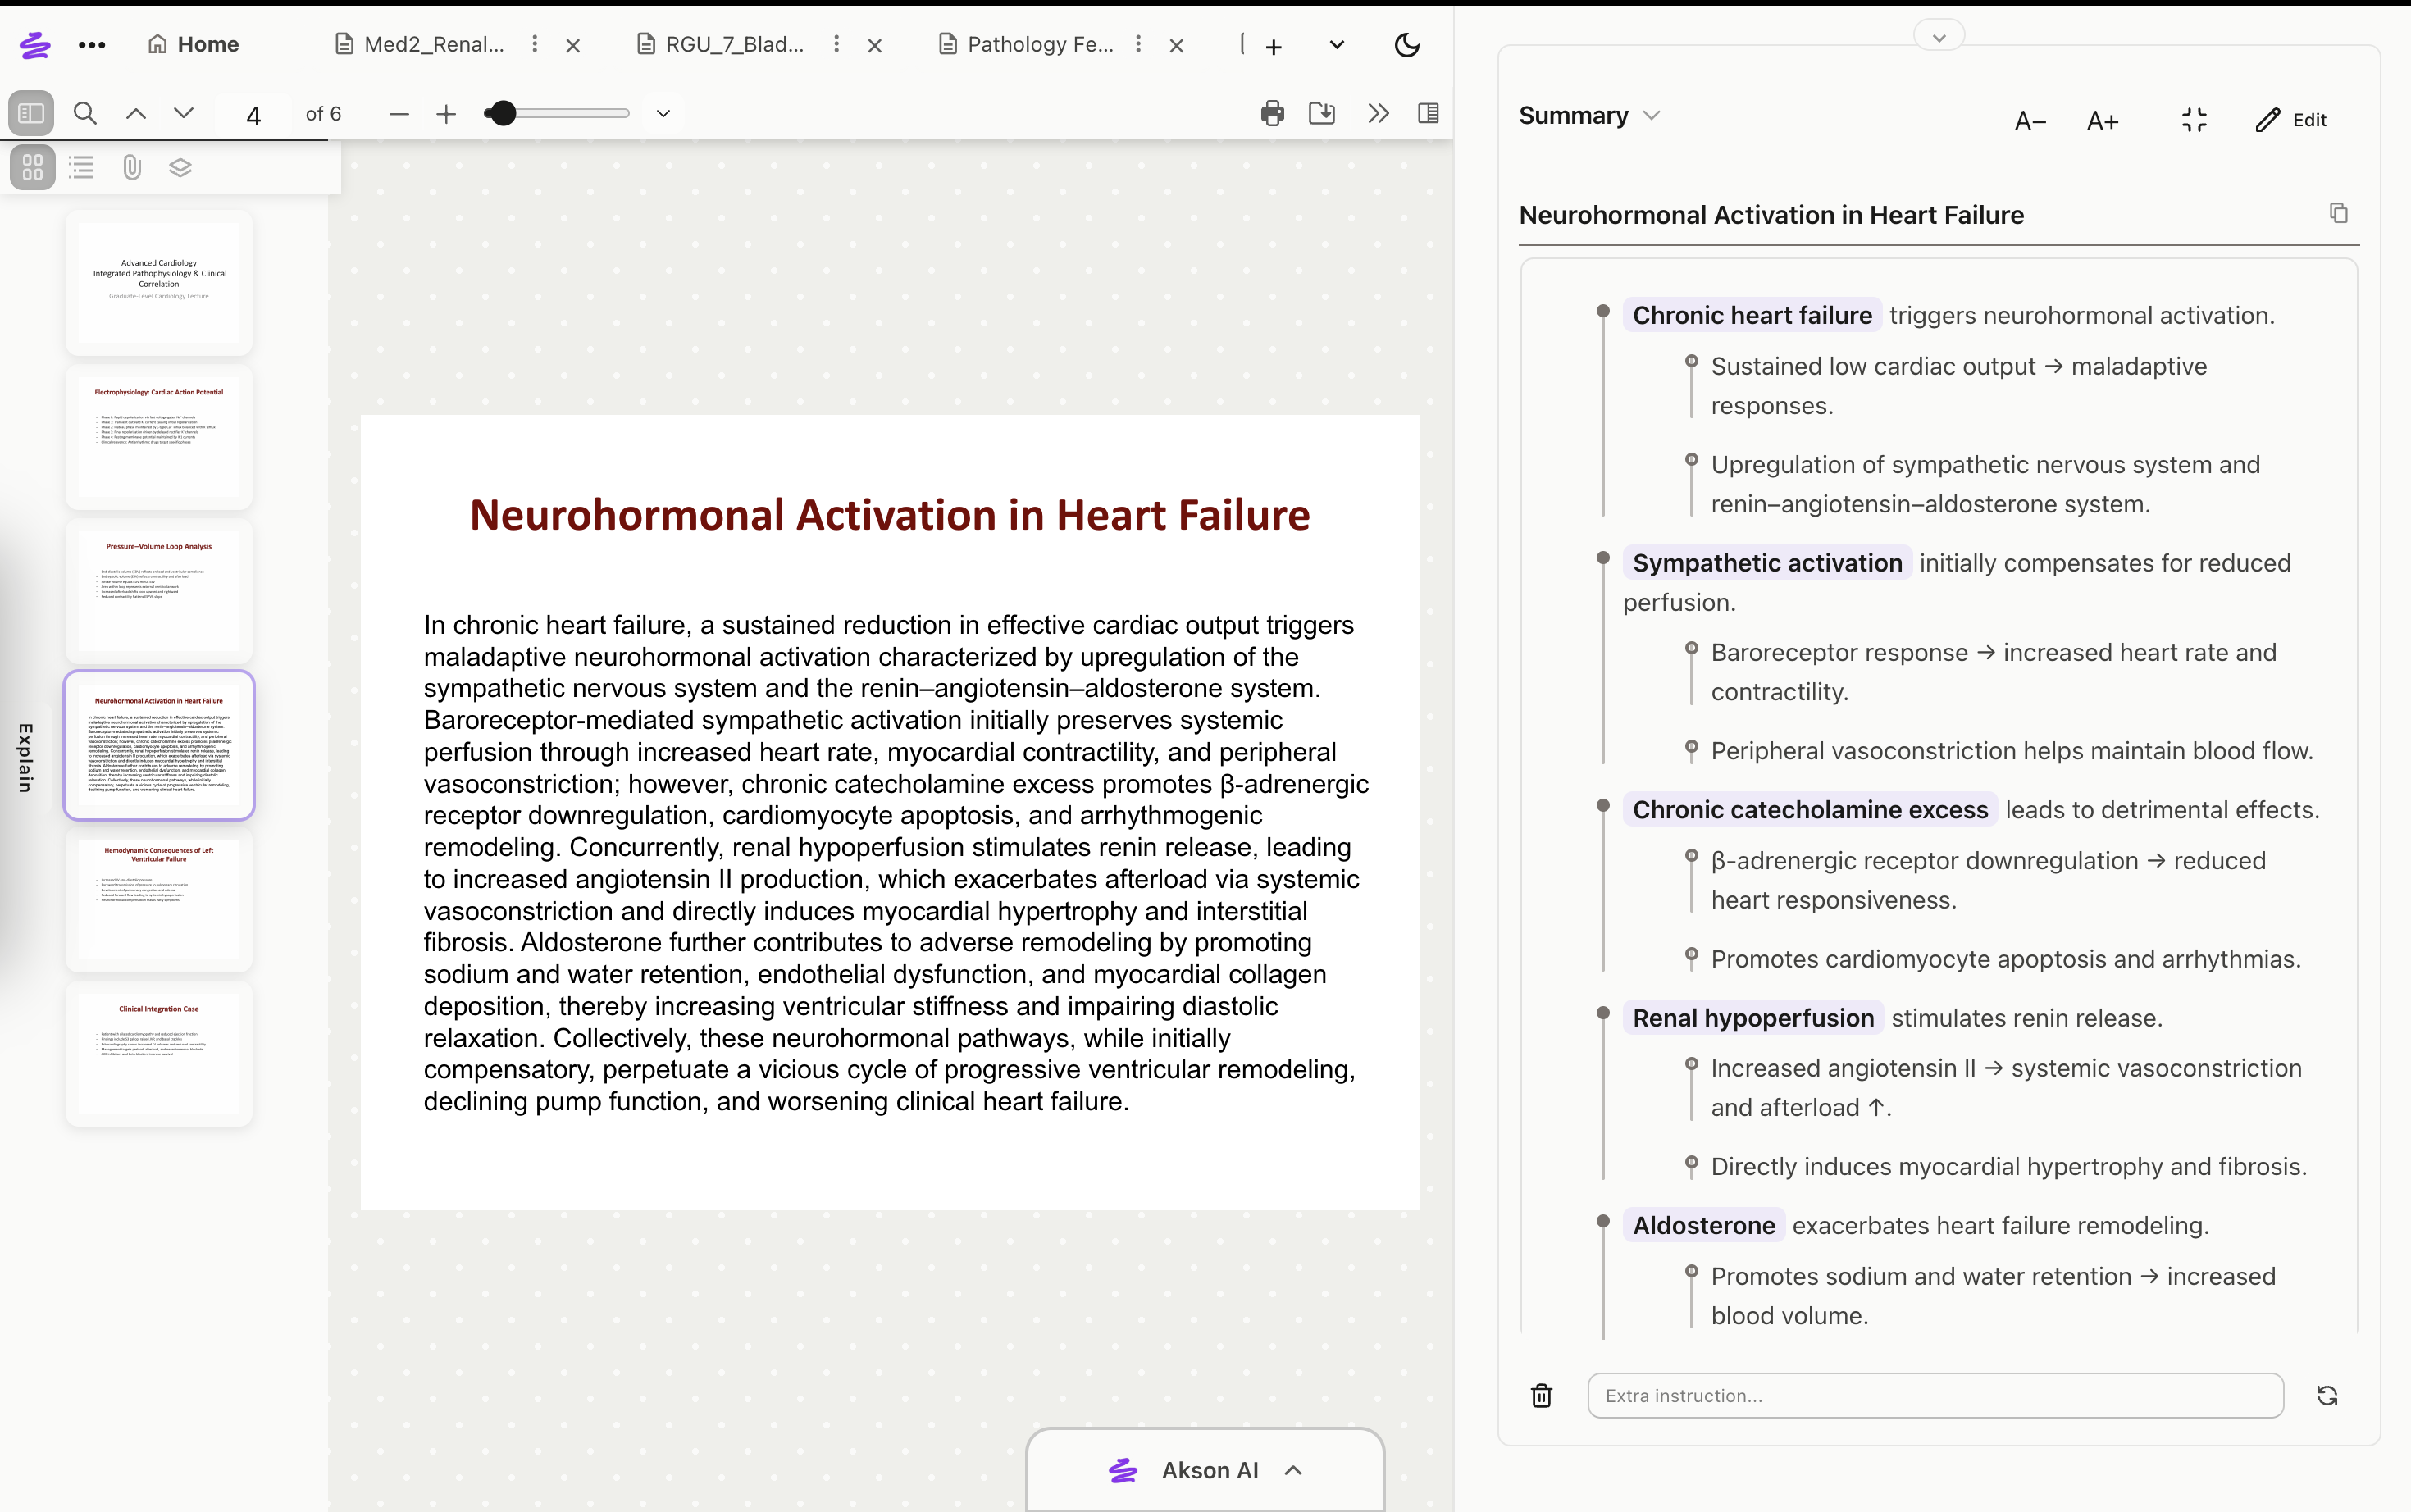Toggle dark mode moon icon
Image resolution: width=2411 pixels, height=1512 pixels.
[1406, 45]
